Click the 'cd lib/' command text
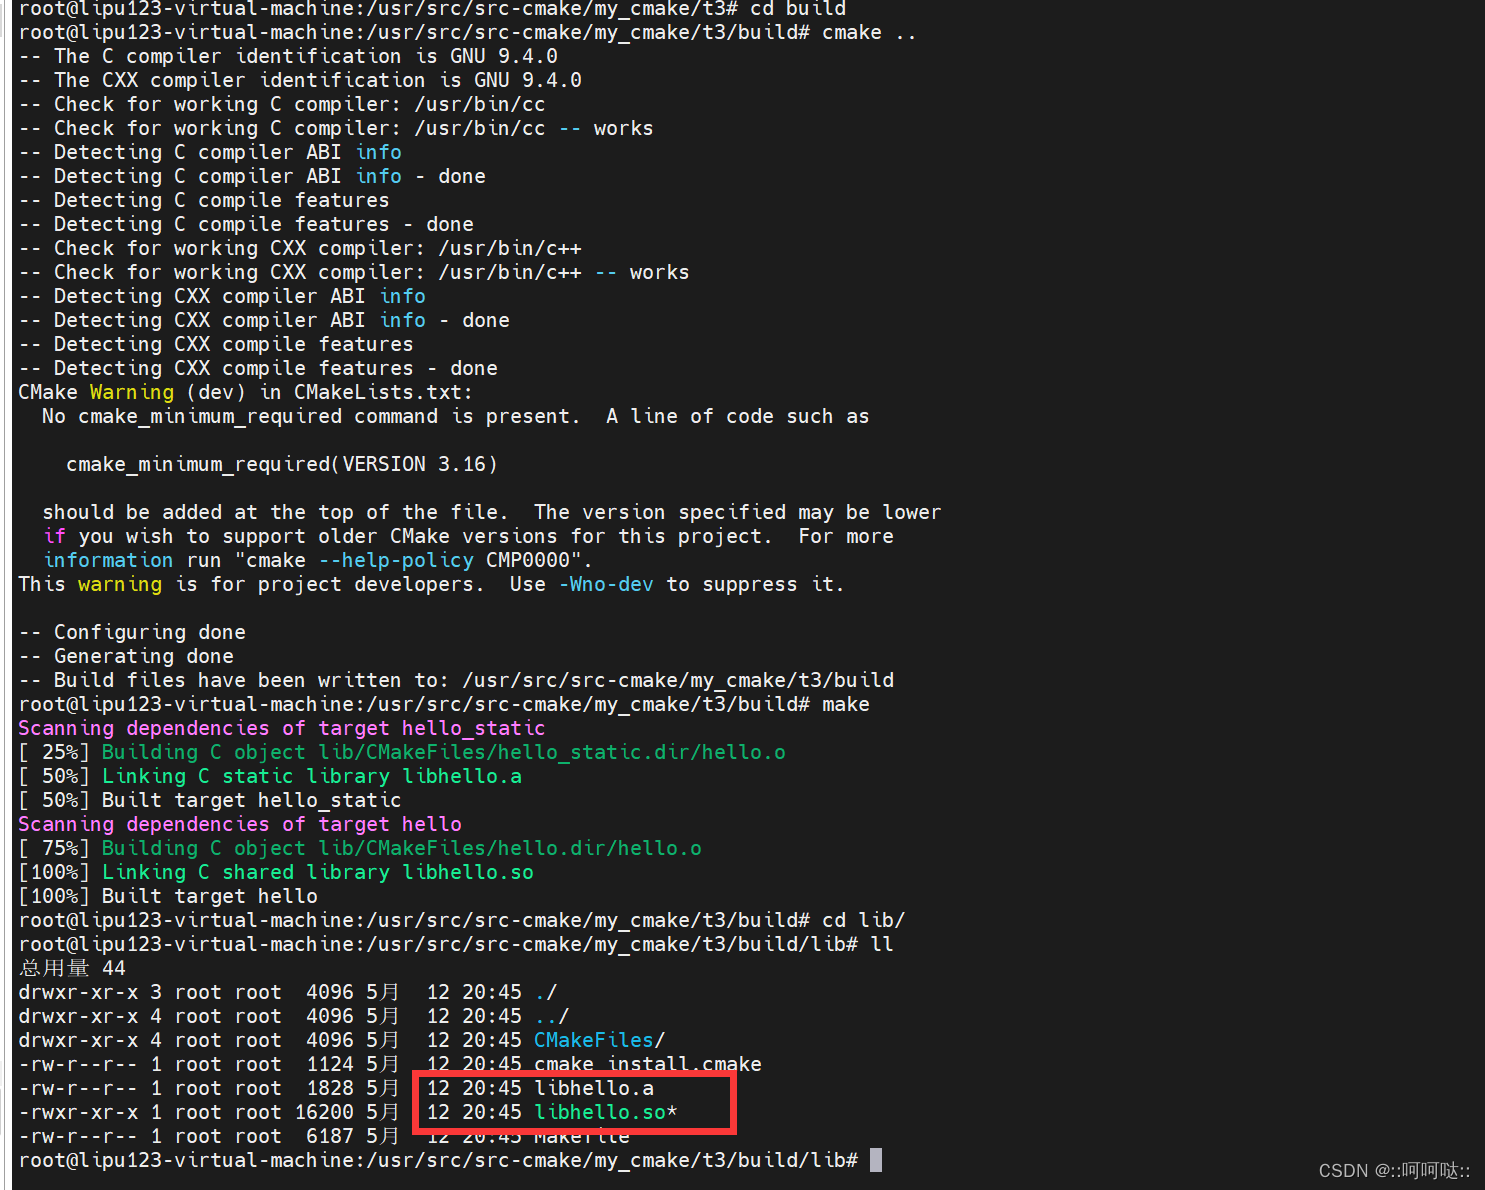This screenshot has height=1190, width=1485. (x=864, y=920)
